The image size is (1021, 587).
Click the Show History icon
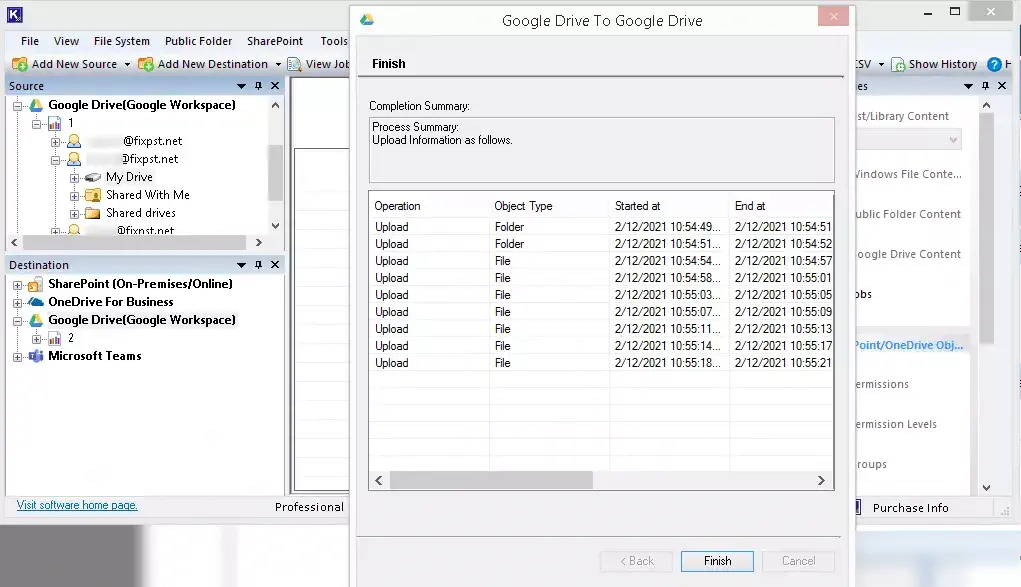pos(898,64)
